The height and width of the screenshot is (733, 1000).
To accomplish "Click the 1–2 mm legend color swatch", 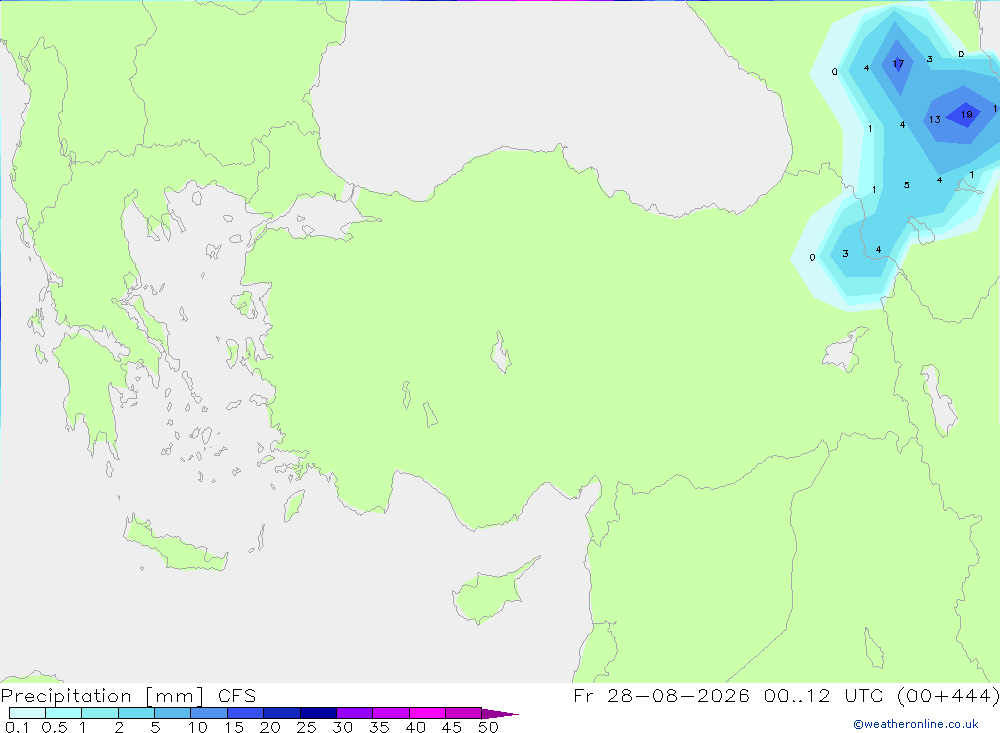I will click(100, 713).
